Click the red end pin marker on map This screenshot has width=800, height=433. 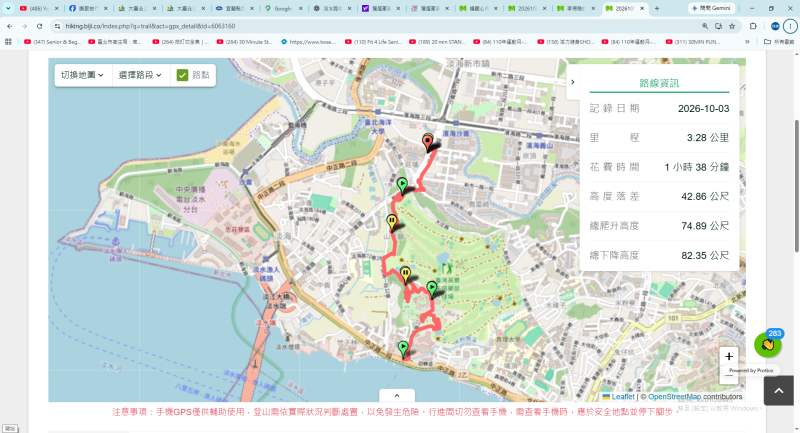pos(428,143)
